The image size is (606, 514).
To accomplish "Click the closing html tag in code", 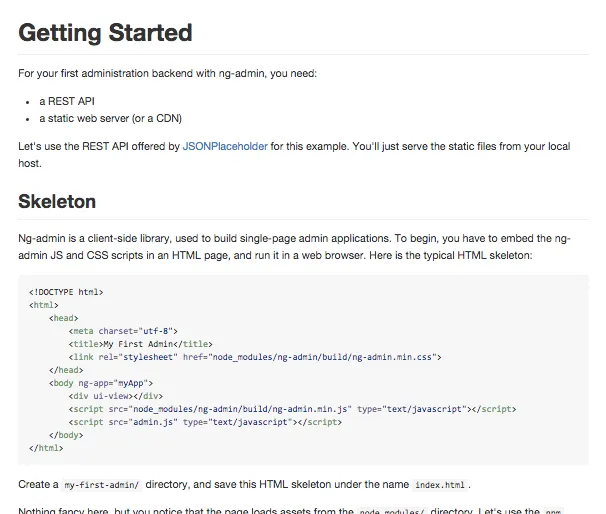I will 48,448.
